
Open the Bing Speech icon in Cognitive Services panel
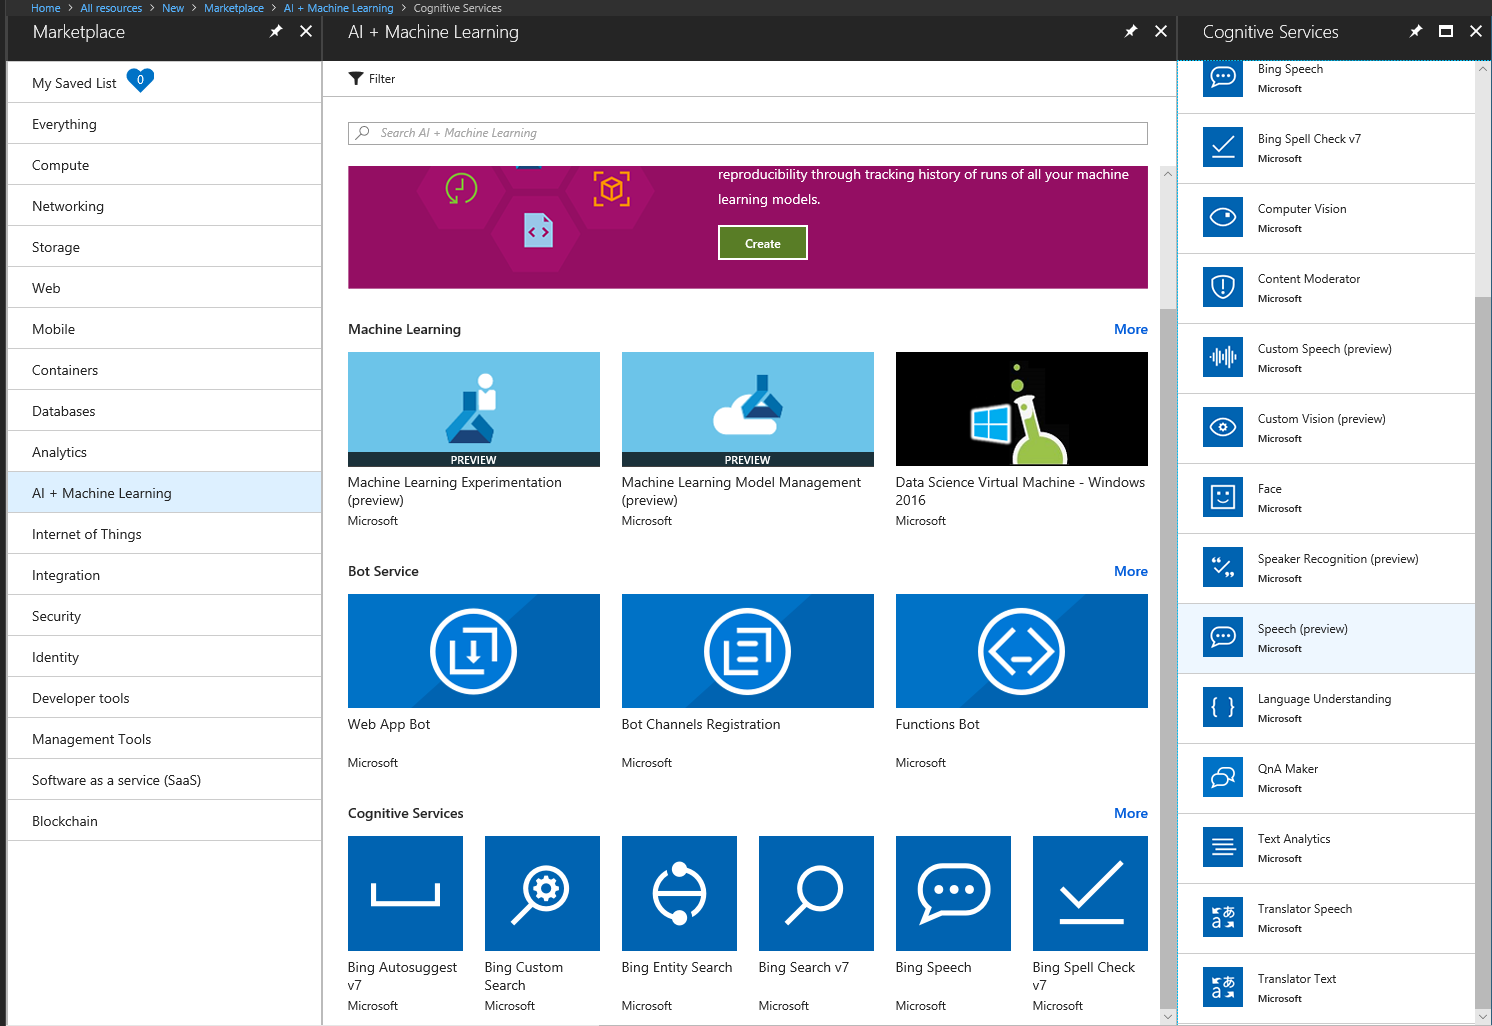[x=1223, y=78]
